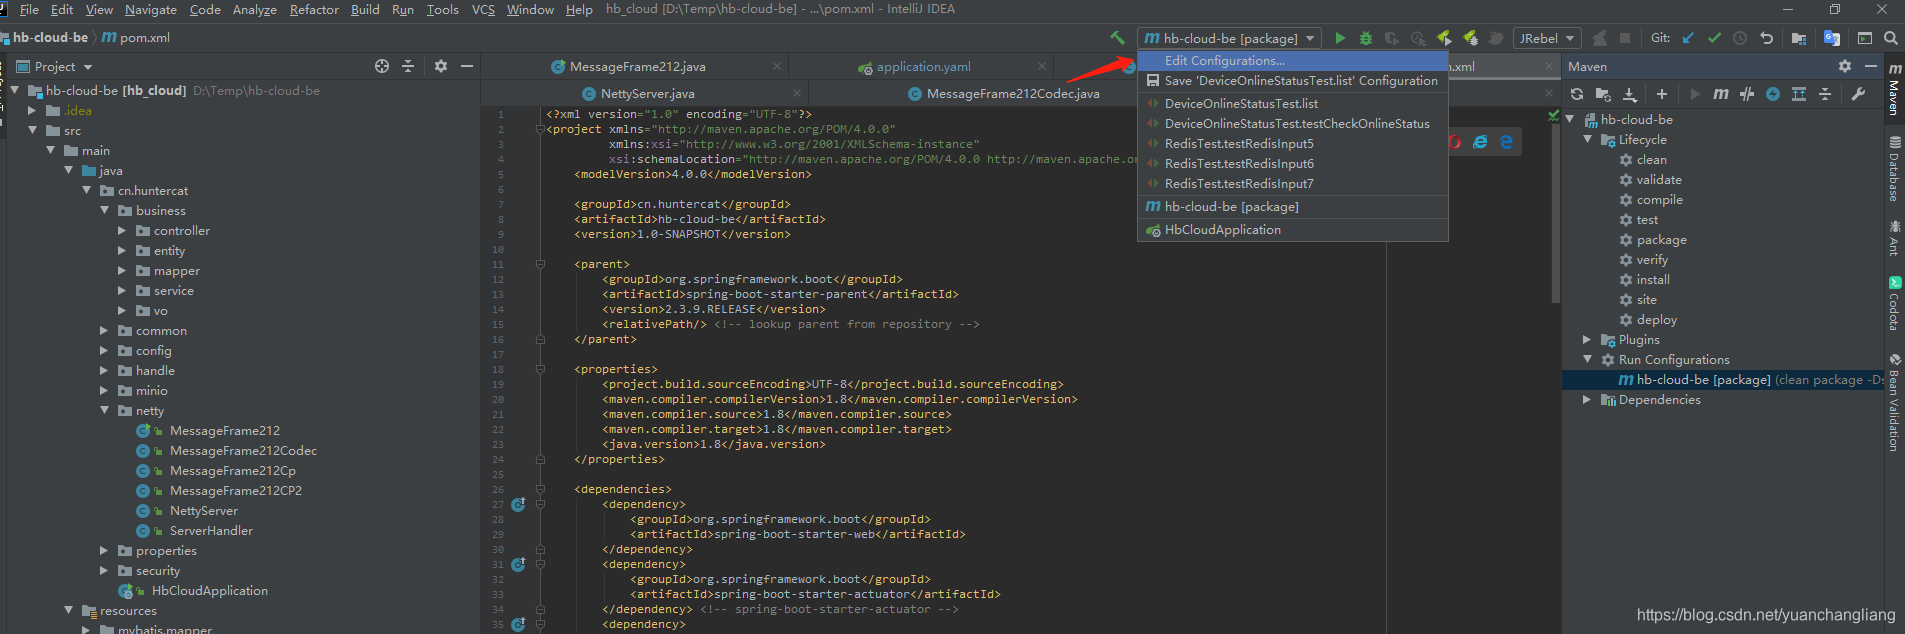Screen dimensions: 1905x634
Task: Click the Git Update Project arrow
Action: coord(1688,38)
